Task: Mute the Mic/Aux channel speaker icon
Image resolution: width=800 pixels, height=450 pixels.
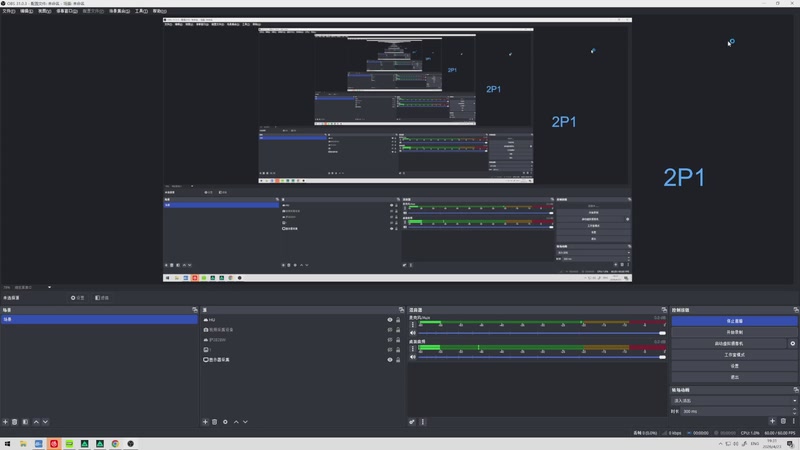Action: click(x=413, y=333)
